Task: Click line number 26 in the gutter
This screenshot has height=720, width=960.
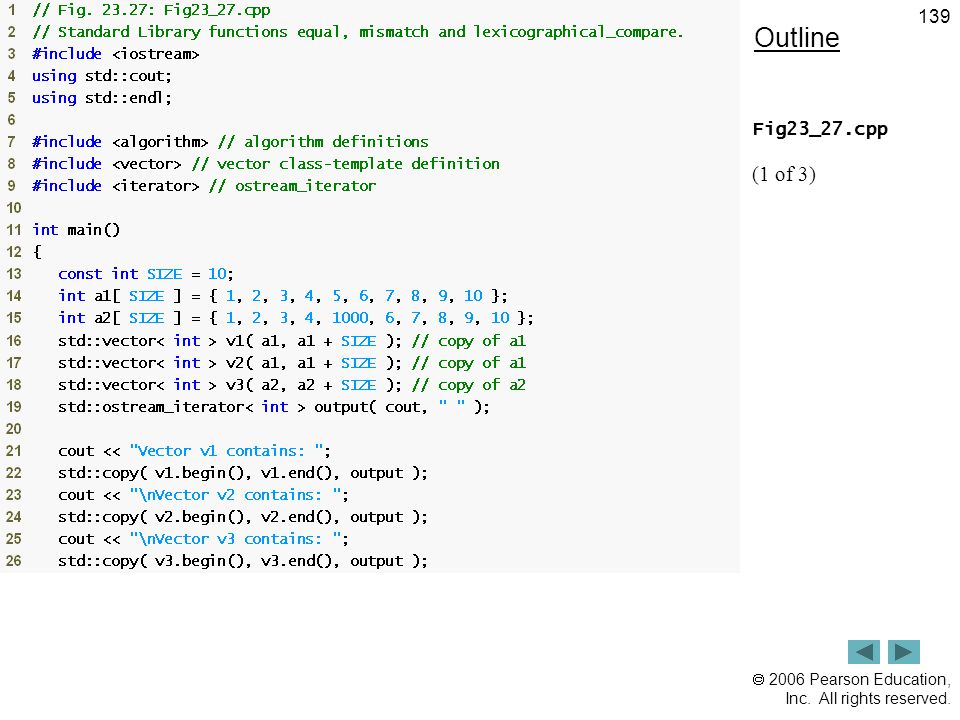Action: click(13, 561)
